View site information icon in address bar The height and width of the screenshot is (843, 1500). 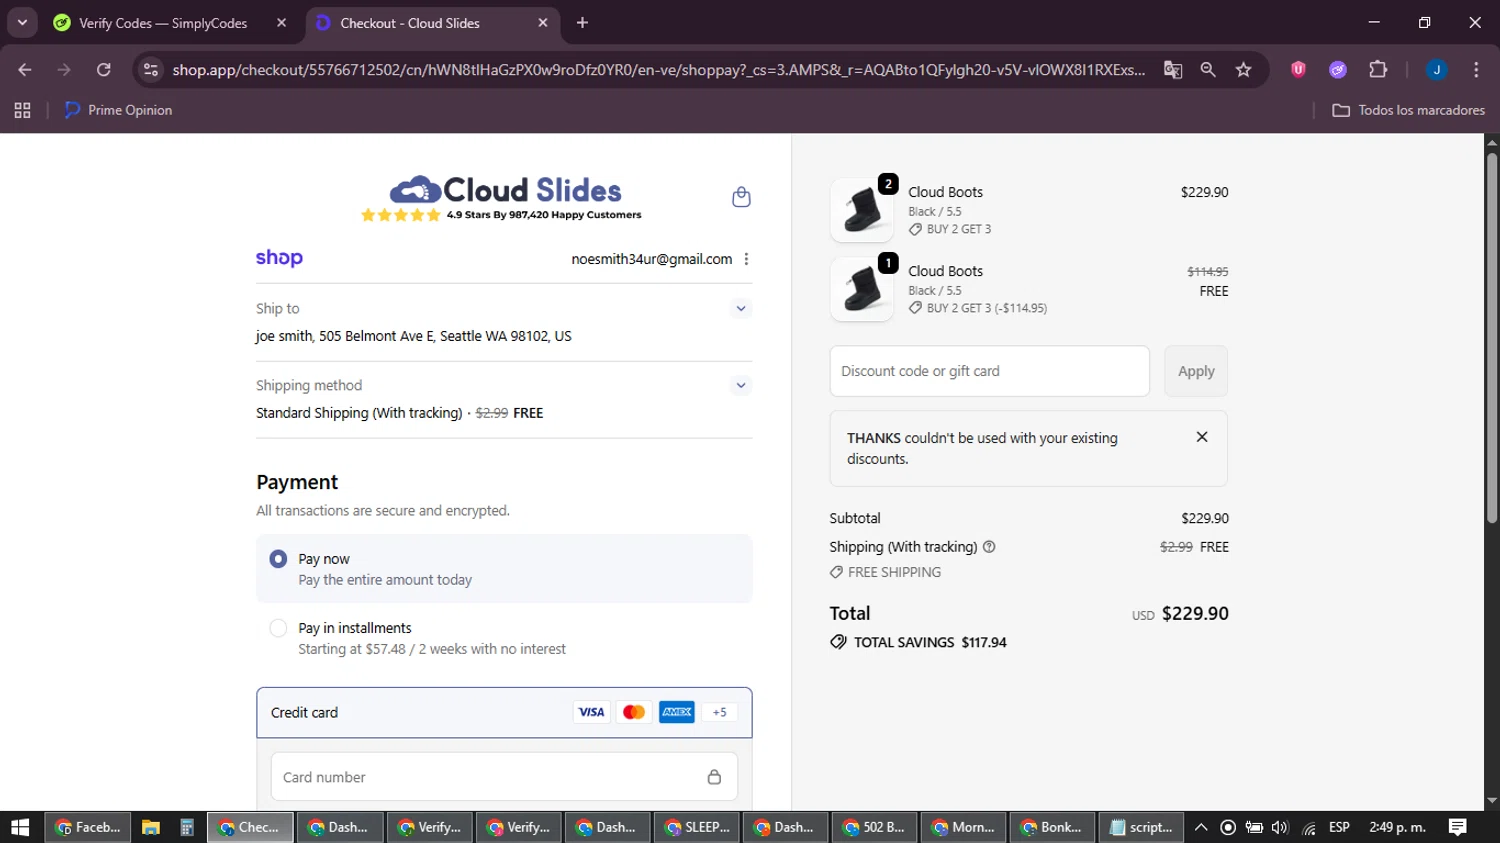(151, 69)
